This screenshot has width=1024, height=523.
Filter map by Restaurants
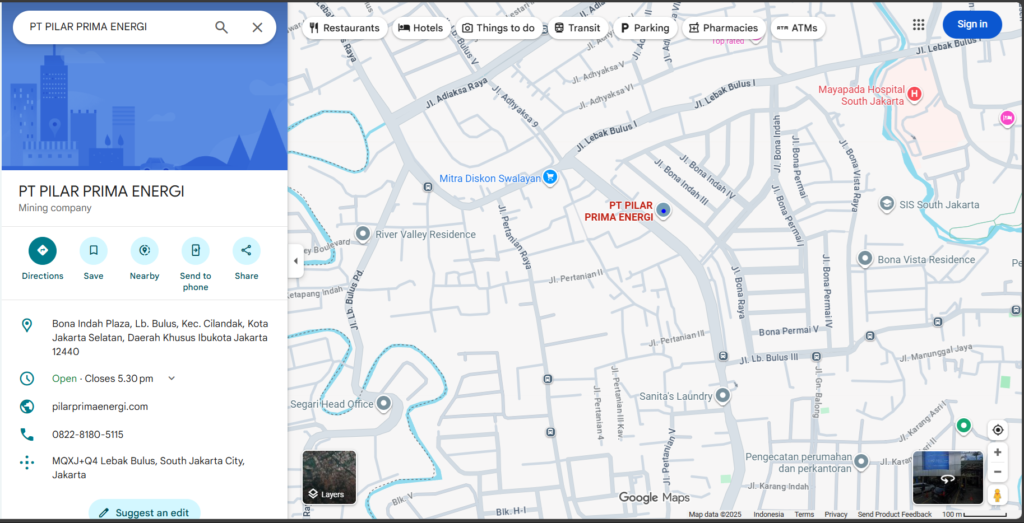click(x=345, y=28)
